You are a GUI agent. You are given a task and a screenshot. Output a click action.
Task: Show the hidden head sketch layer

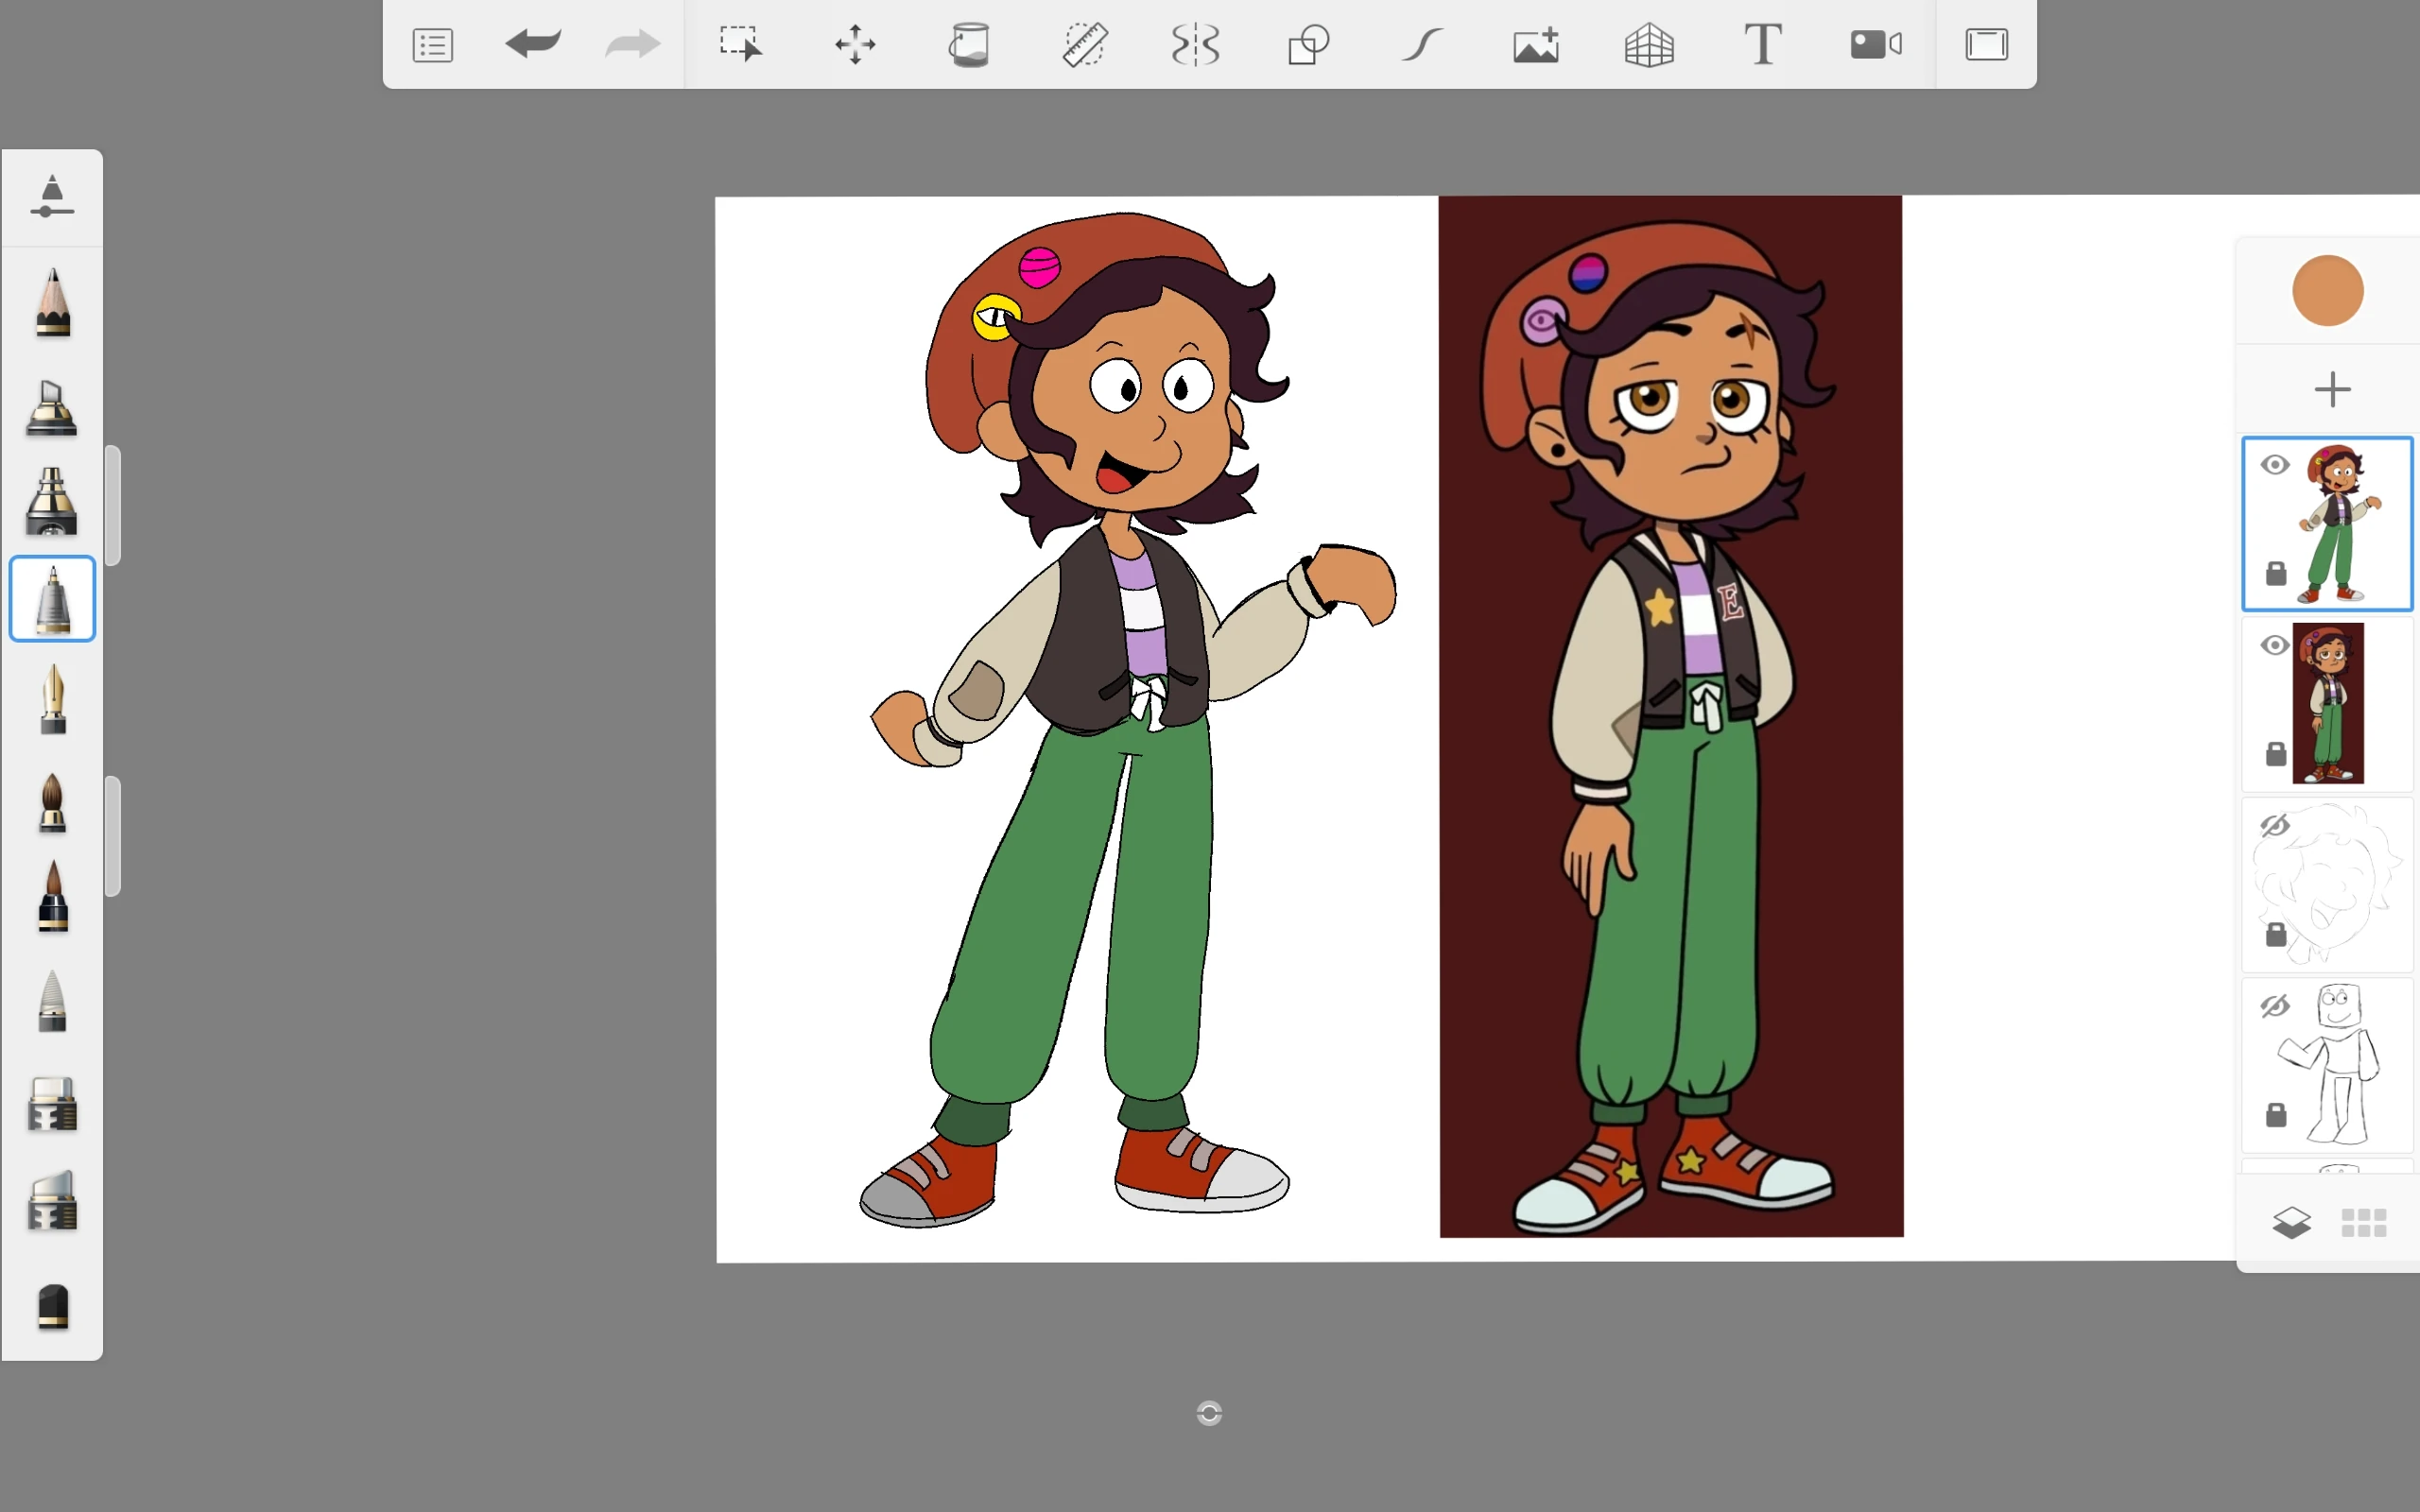click(x=2275, y=825)
